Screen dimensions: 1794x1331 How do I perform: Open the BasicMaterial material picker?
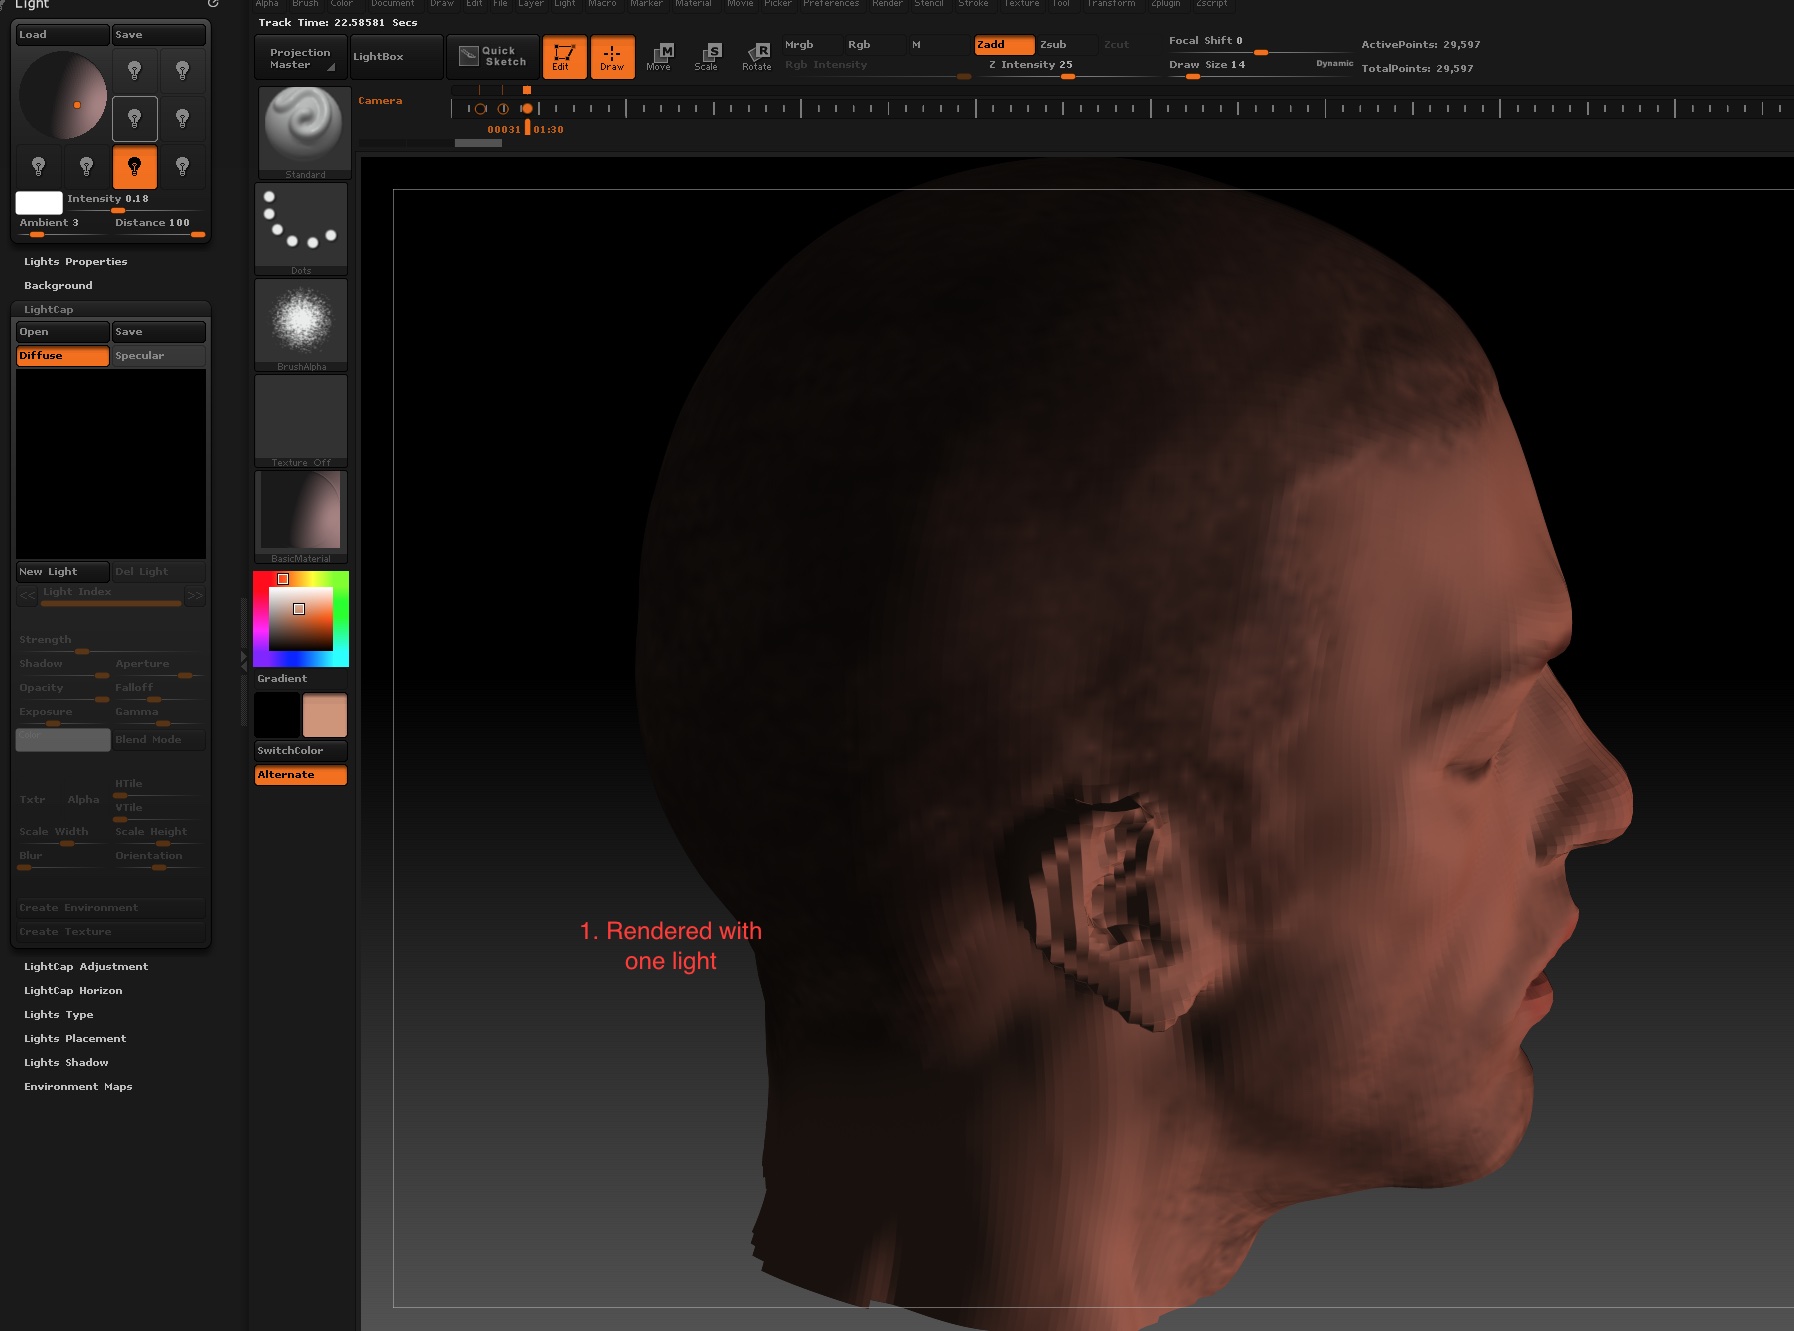point(301,517)
